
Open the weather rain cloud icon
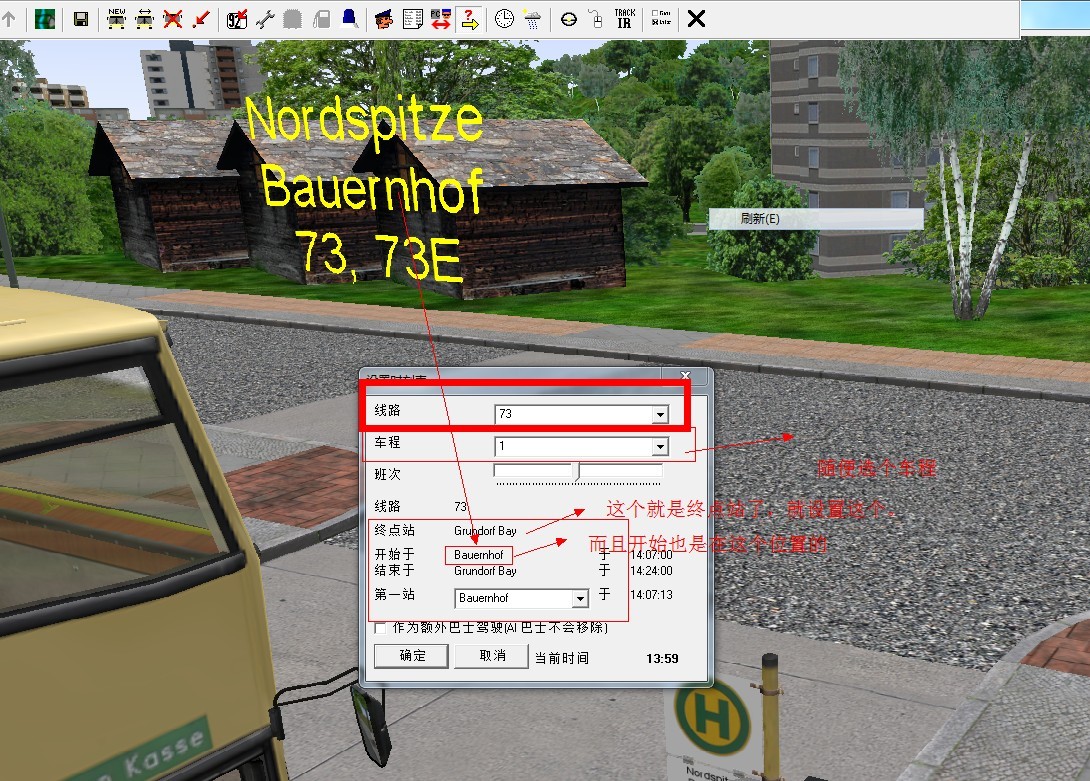pyautogui.click(x=533, y=19)
